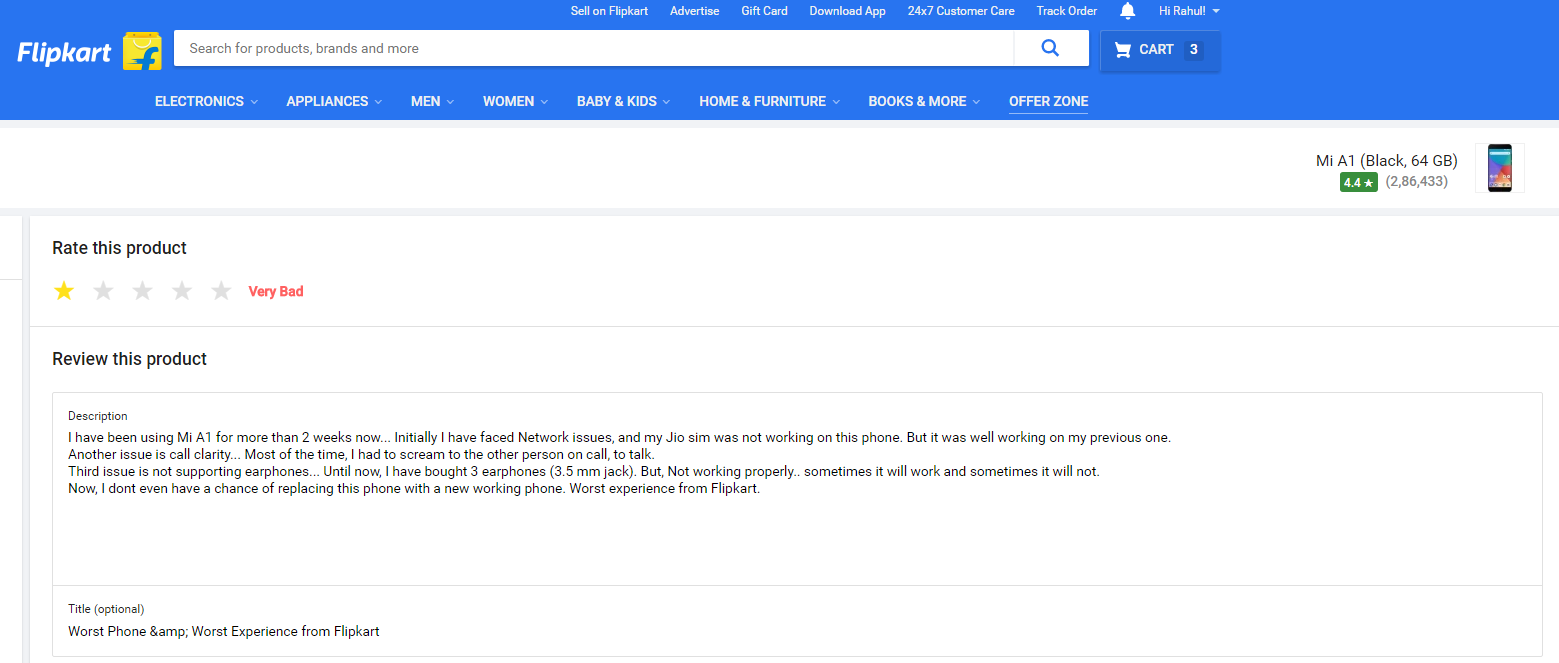
Task: Click into the review Description text area
Action: click(x=797, y=489)
